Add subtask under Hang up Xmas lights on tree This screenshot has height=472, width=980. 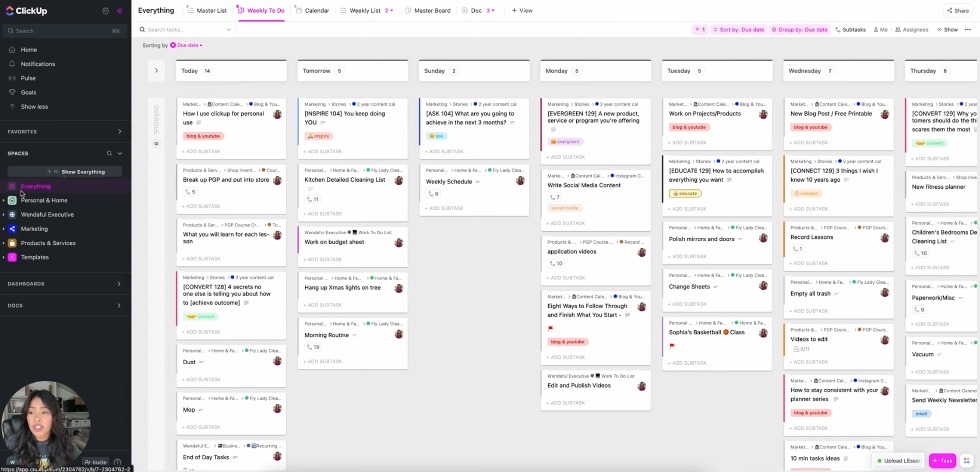[x=322, y=305]
